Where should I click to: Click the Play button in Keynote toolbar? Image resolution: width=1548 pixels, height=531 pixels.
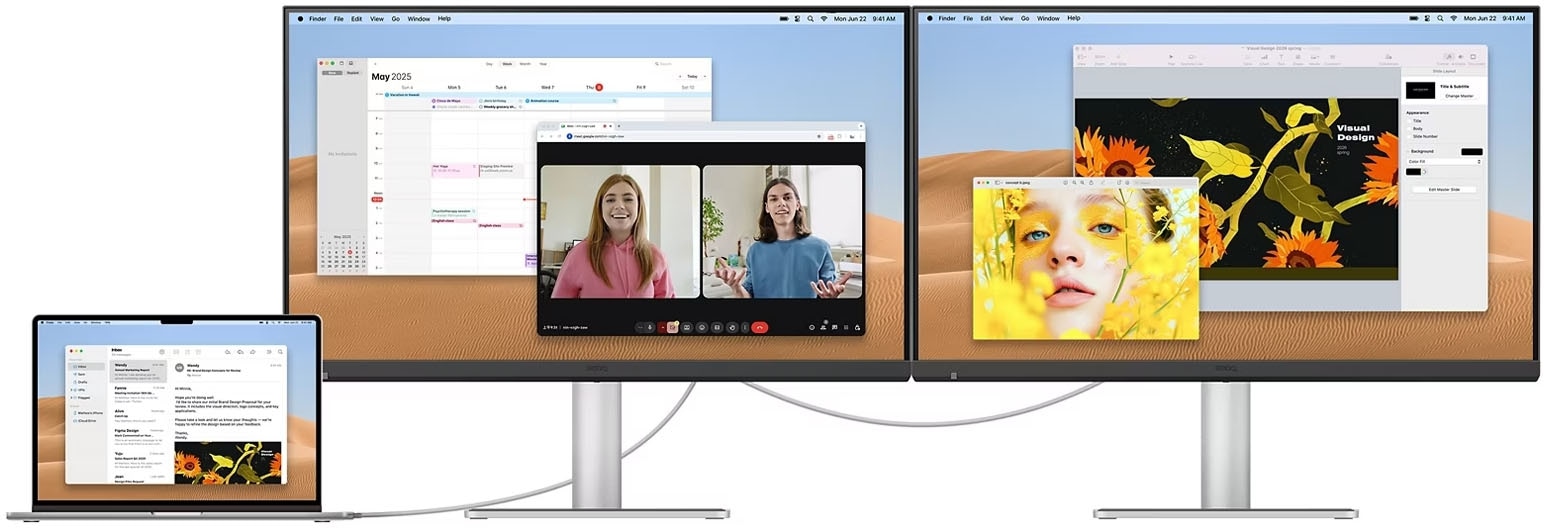[x=1171, y=58]
